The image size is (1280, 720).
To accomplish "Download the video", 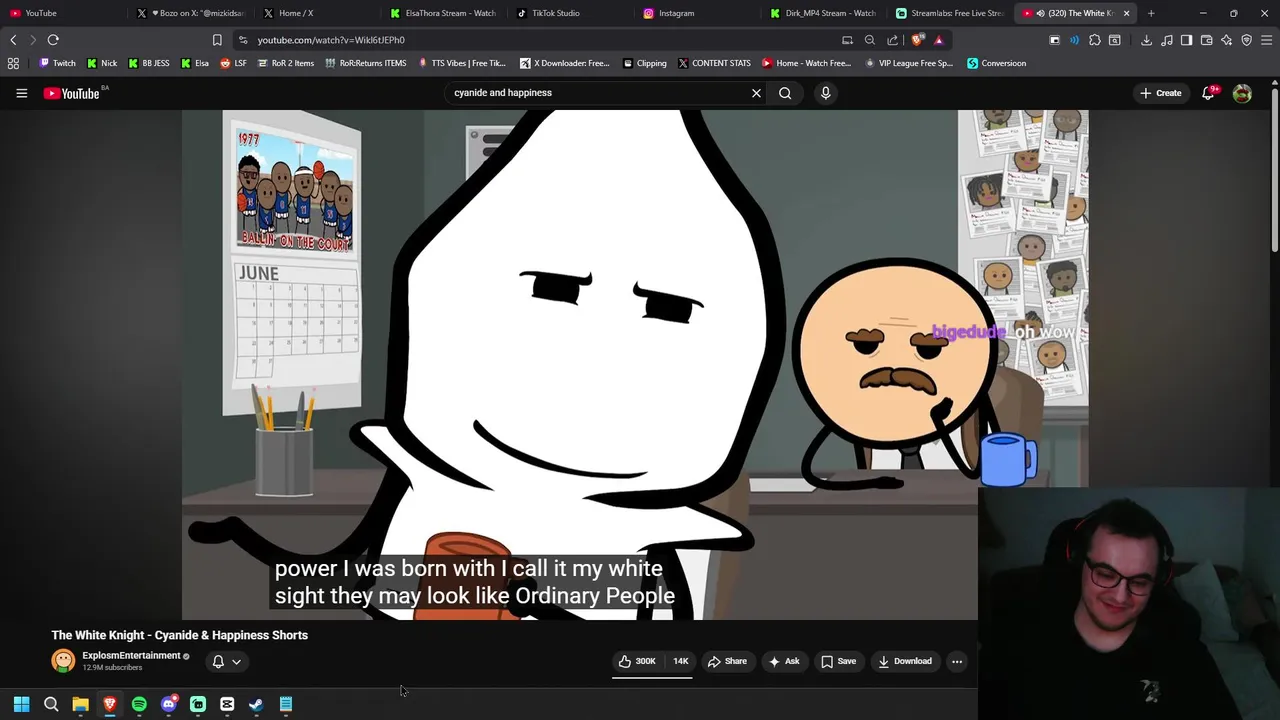I will (x=905, y=661).
